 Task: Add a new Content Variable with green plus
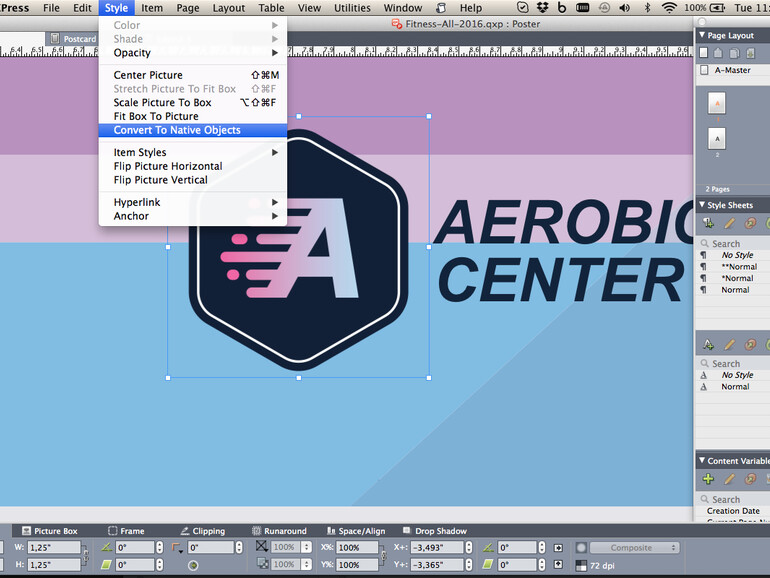pos(708,479)
